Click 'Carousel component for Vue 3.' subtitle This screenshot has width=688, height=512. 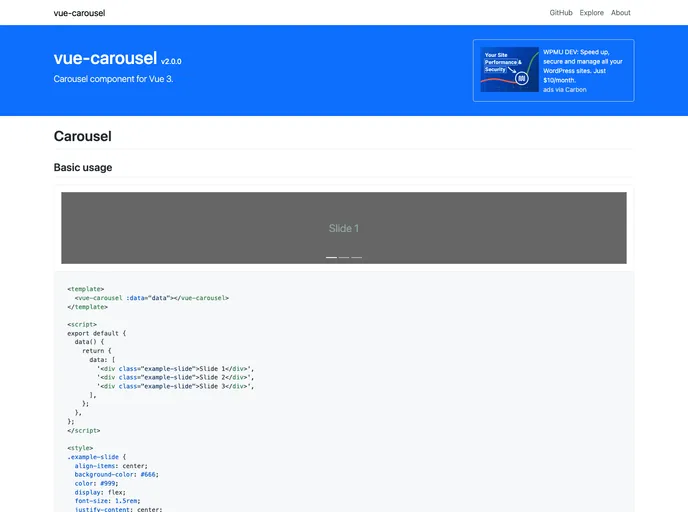pos(113,79)
